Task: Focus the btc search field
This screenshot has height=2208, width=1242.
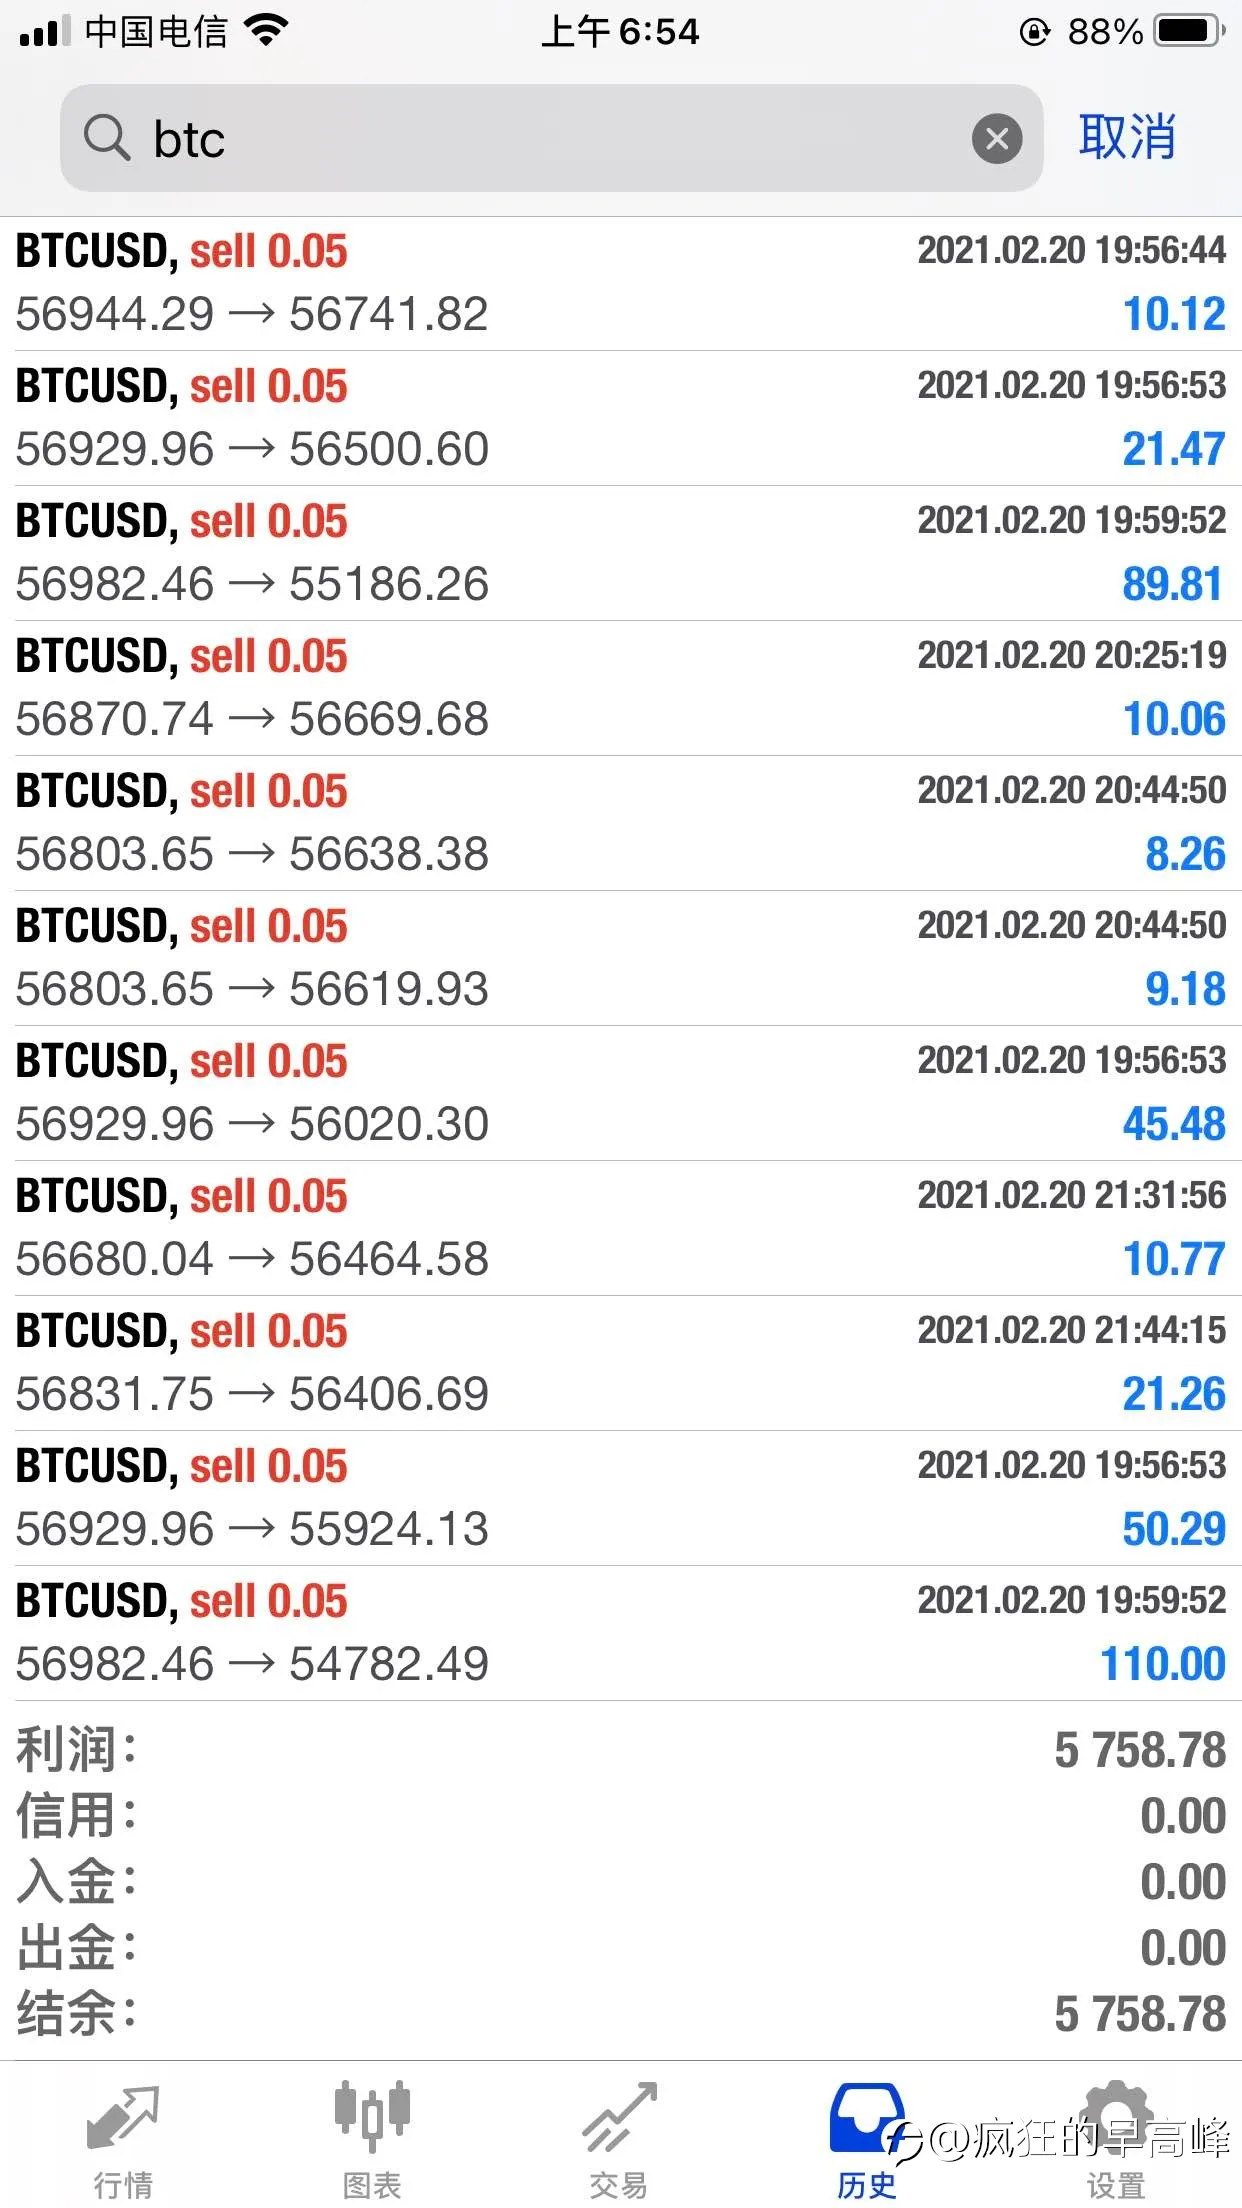Action: pyautogui.click(x=551, y=138)
